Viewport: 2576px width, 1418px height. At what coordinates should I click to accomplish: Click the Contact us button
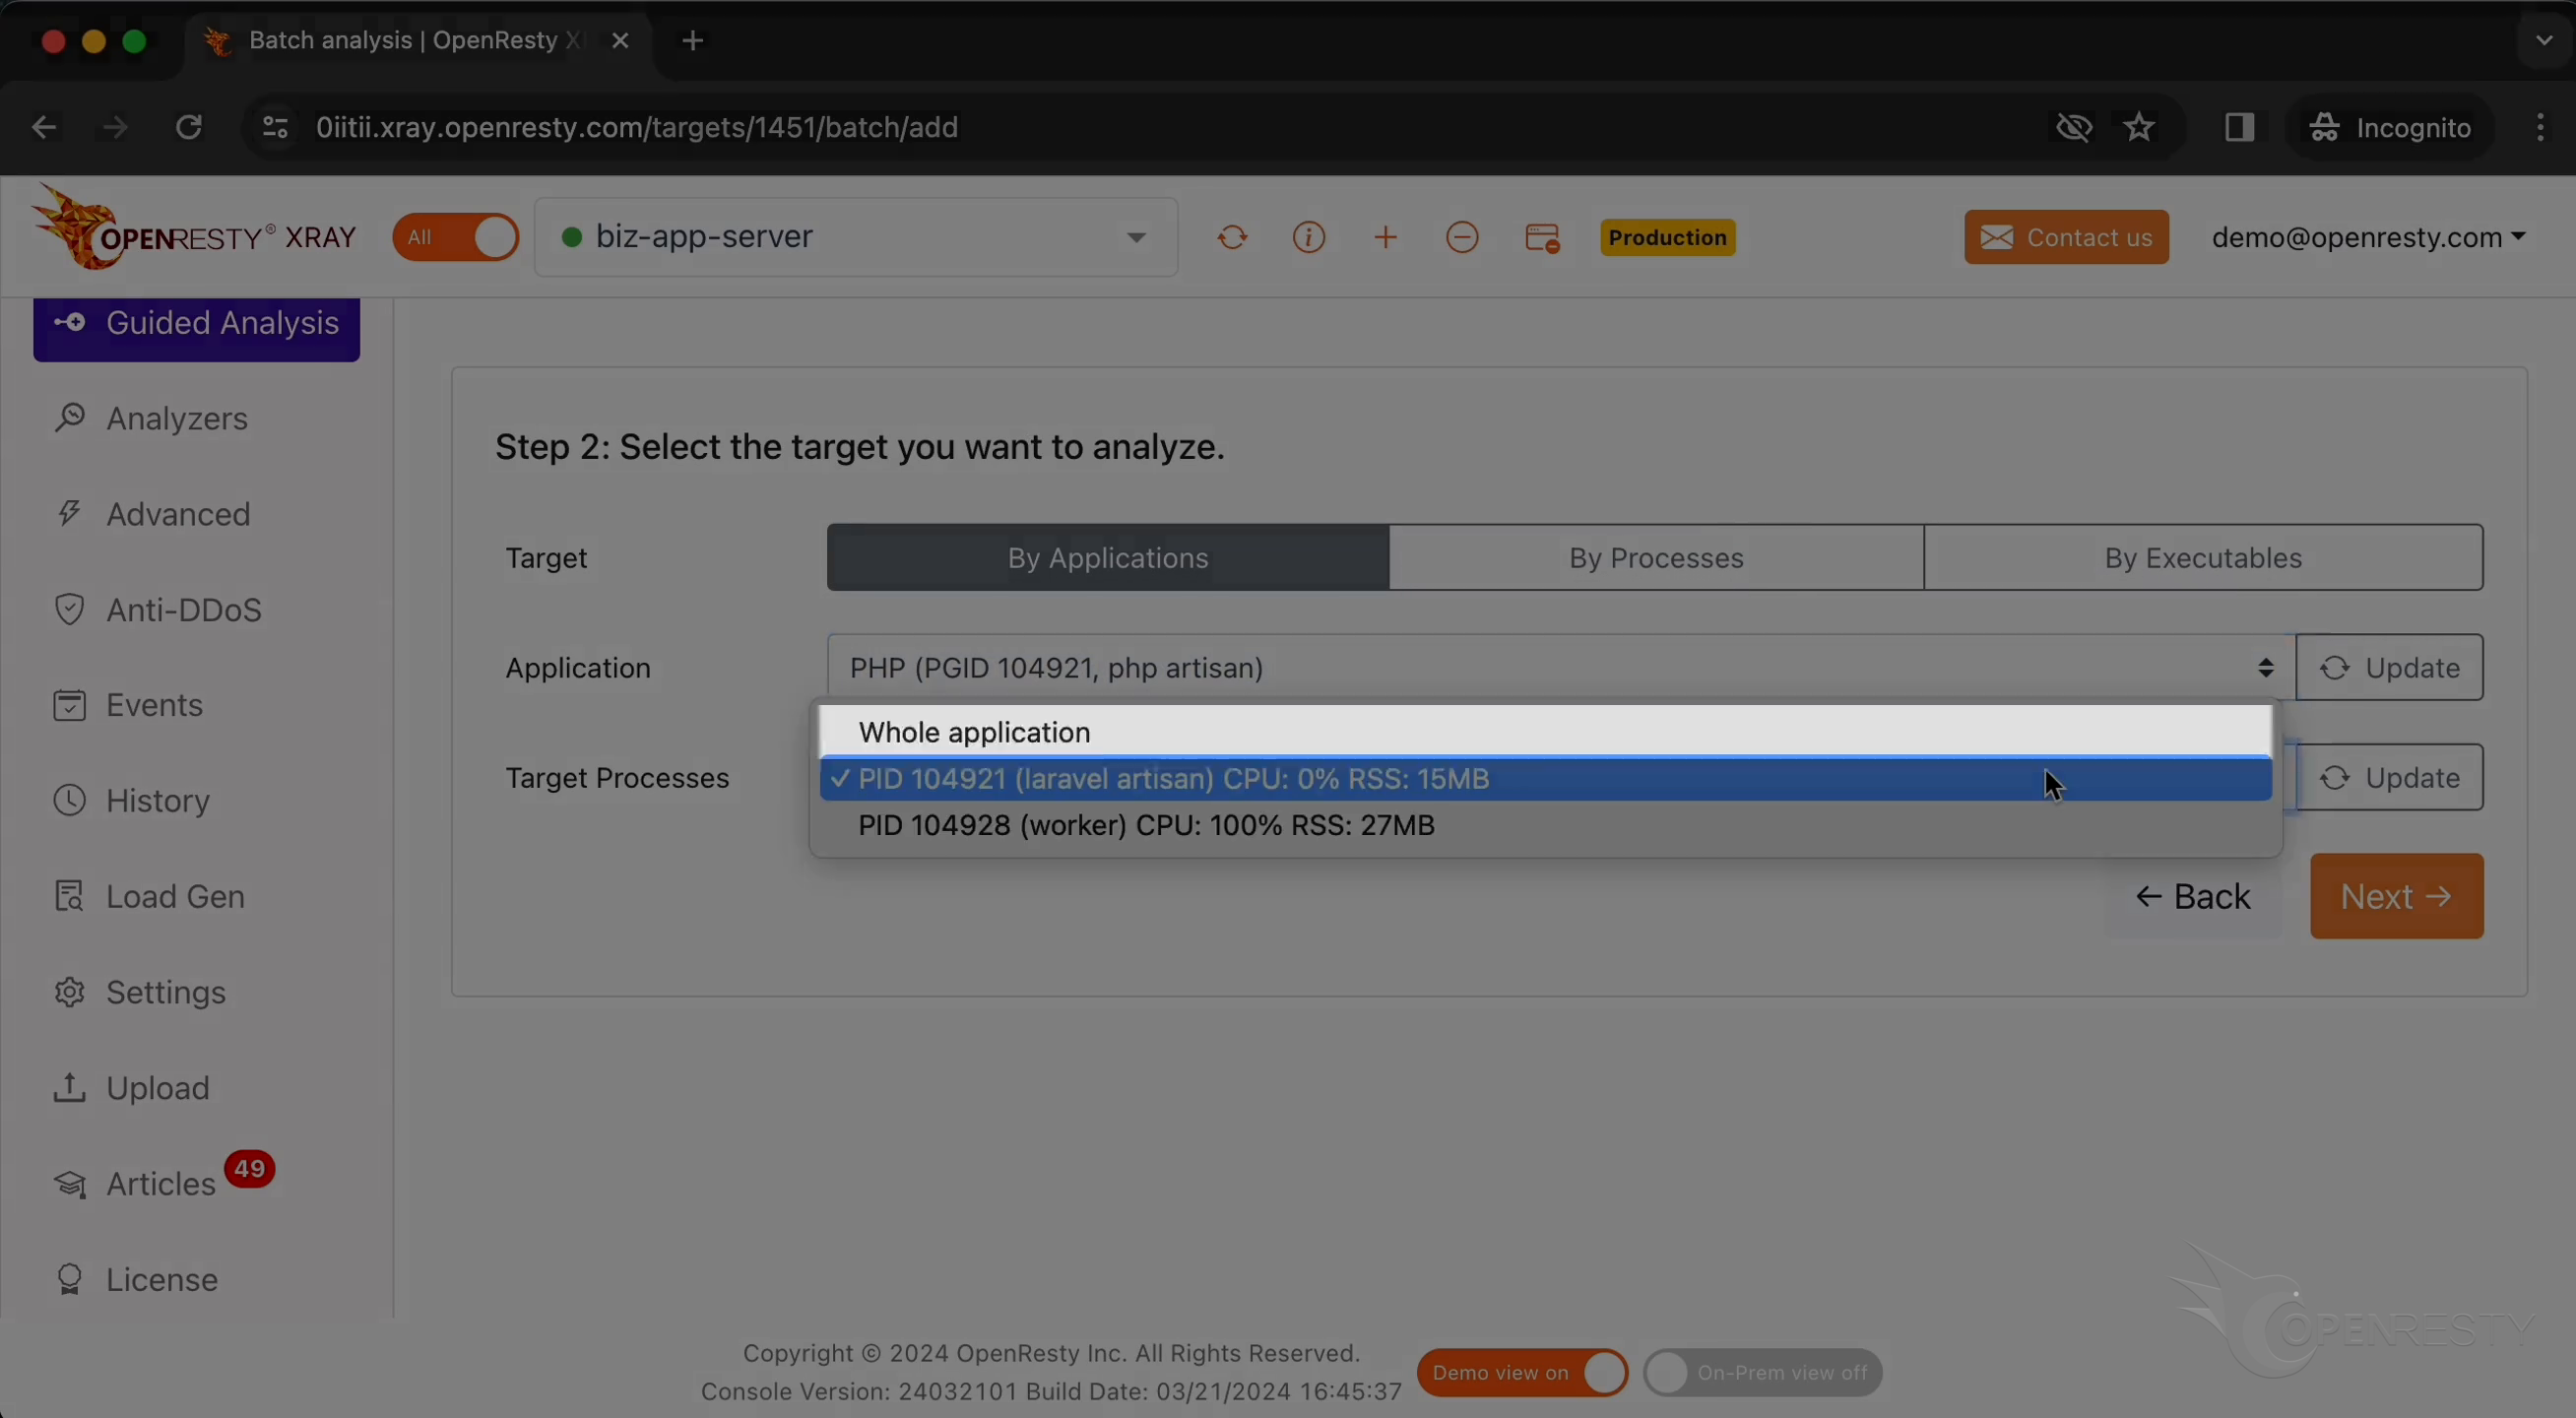coord(2066,237)
